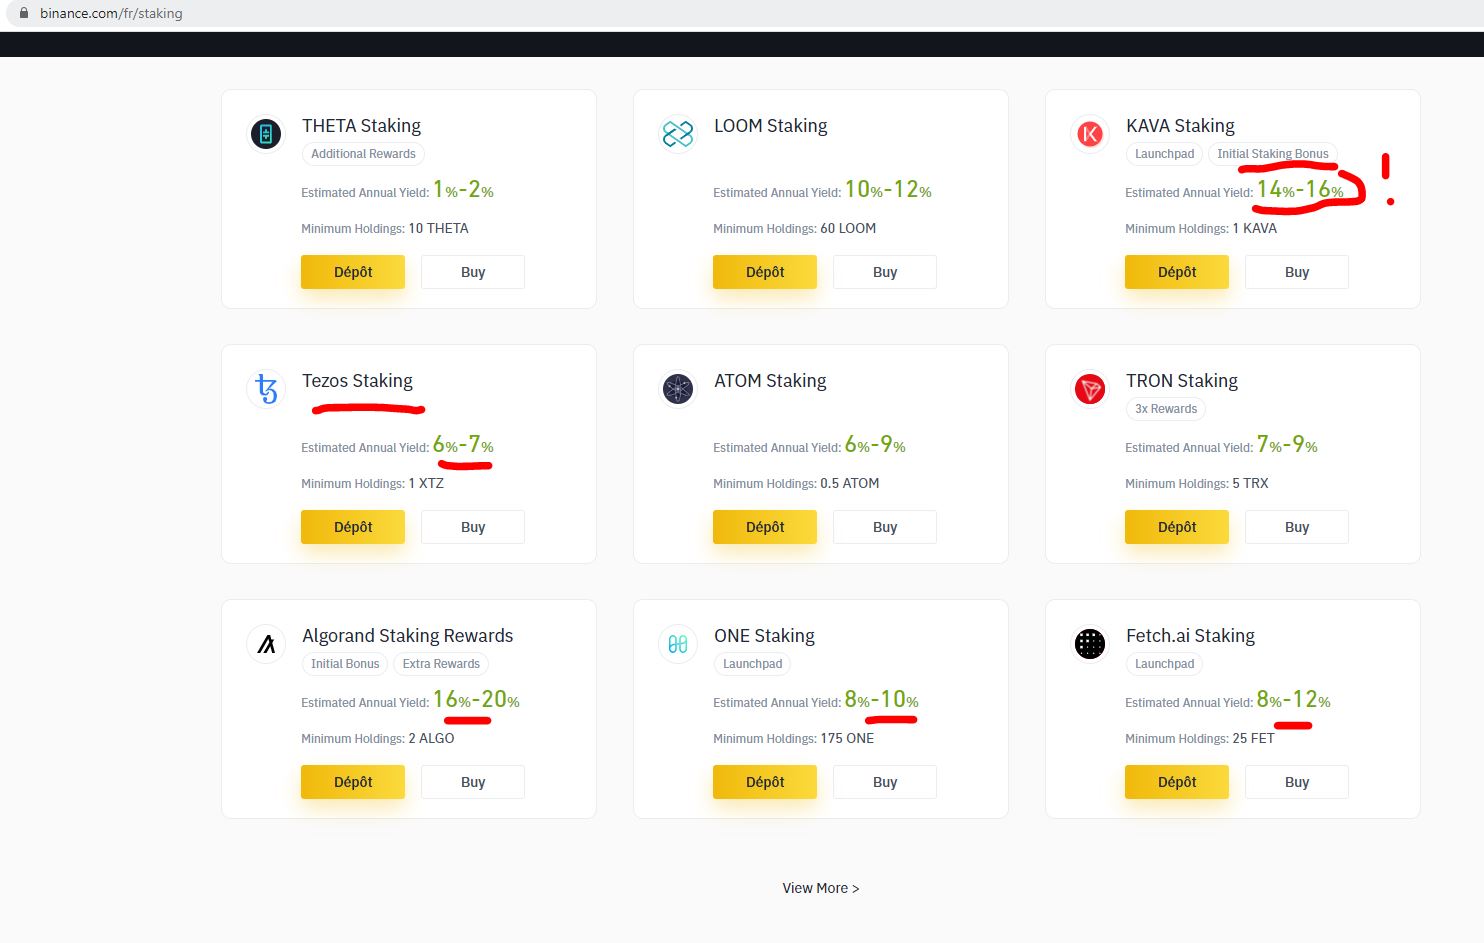1484x943 pixels.
Task: Click Buy on Algorand Staking Rewards card
Action: 473,782
